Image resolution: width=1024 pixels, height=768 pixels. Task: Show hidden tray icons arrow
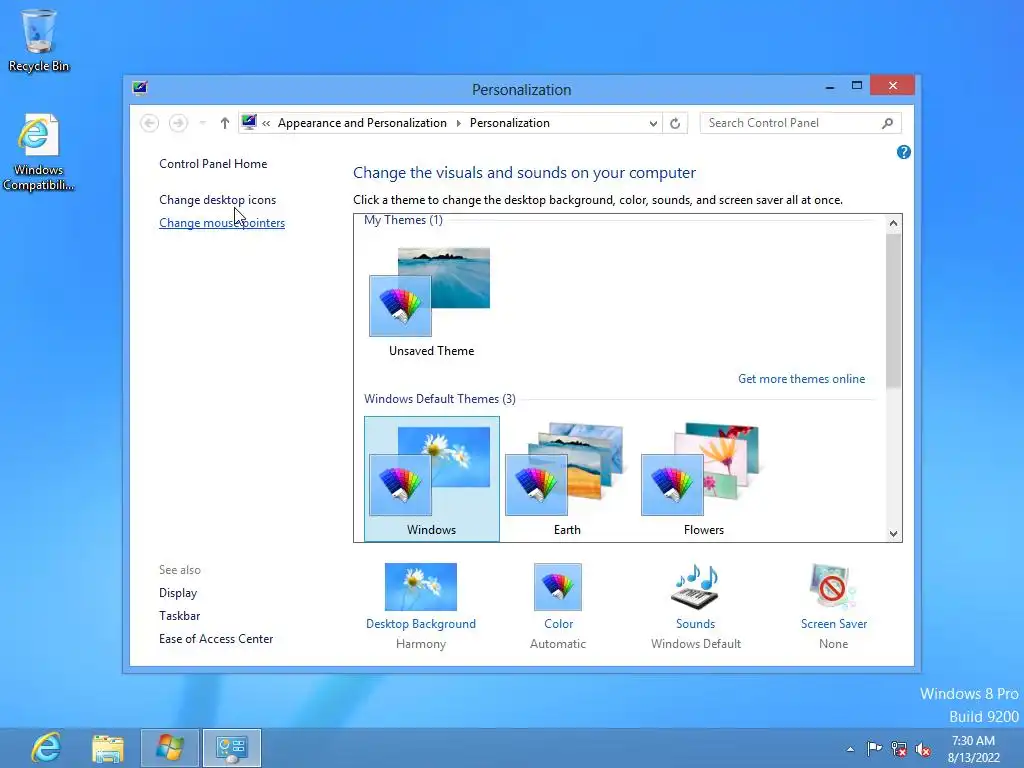click(x=850, y=749)
